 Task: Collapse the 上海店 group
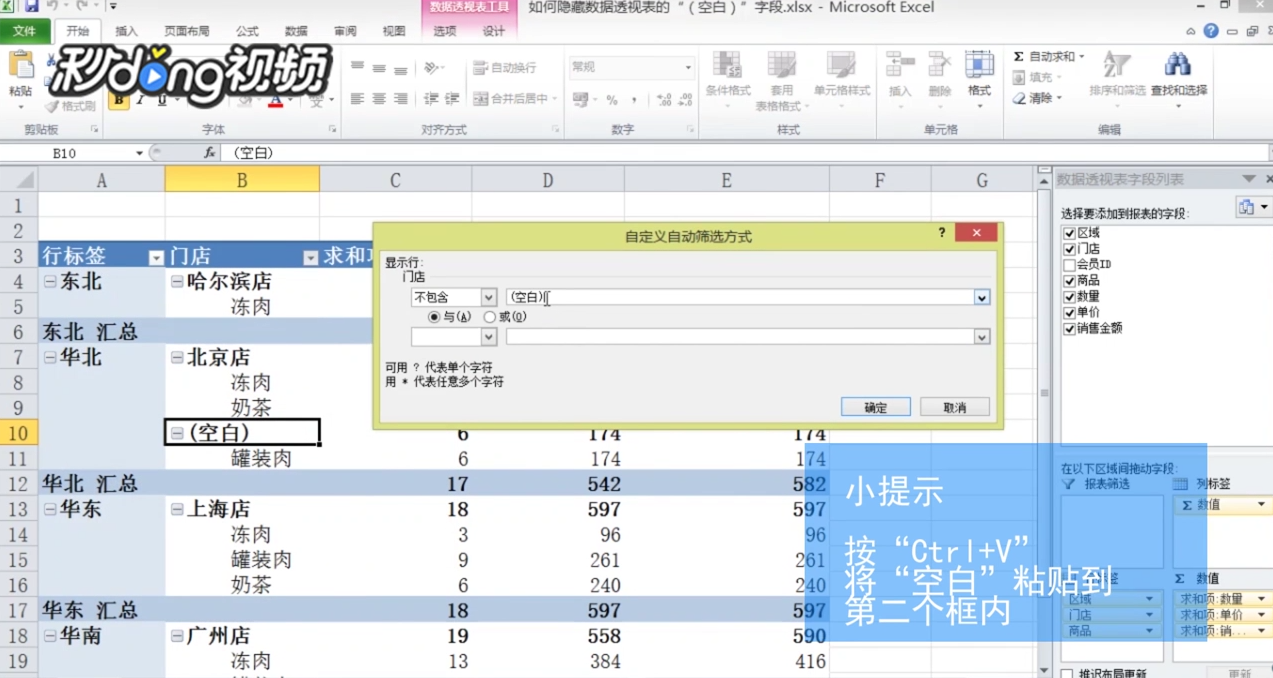click(x=177, y=509)
